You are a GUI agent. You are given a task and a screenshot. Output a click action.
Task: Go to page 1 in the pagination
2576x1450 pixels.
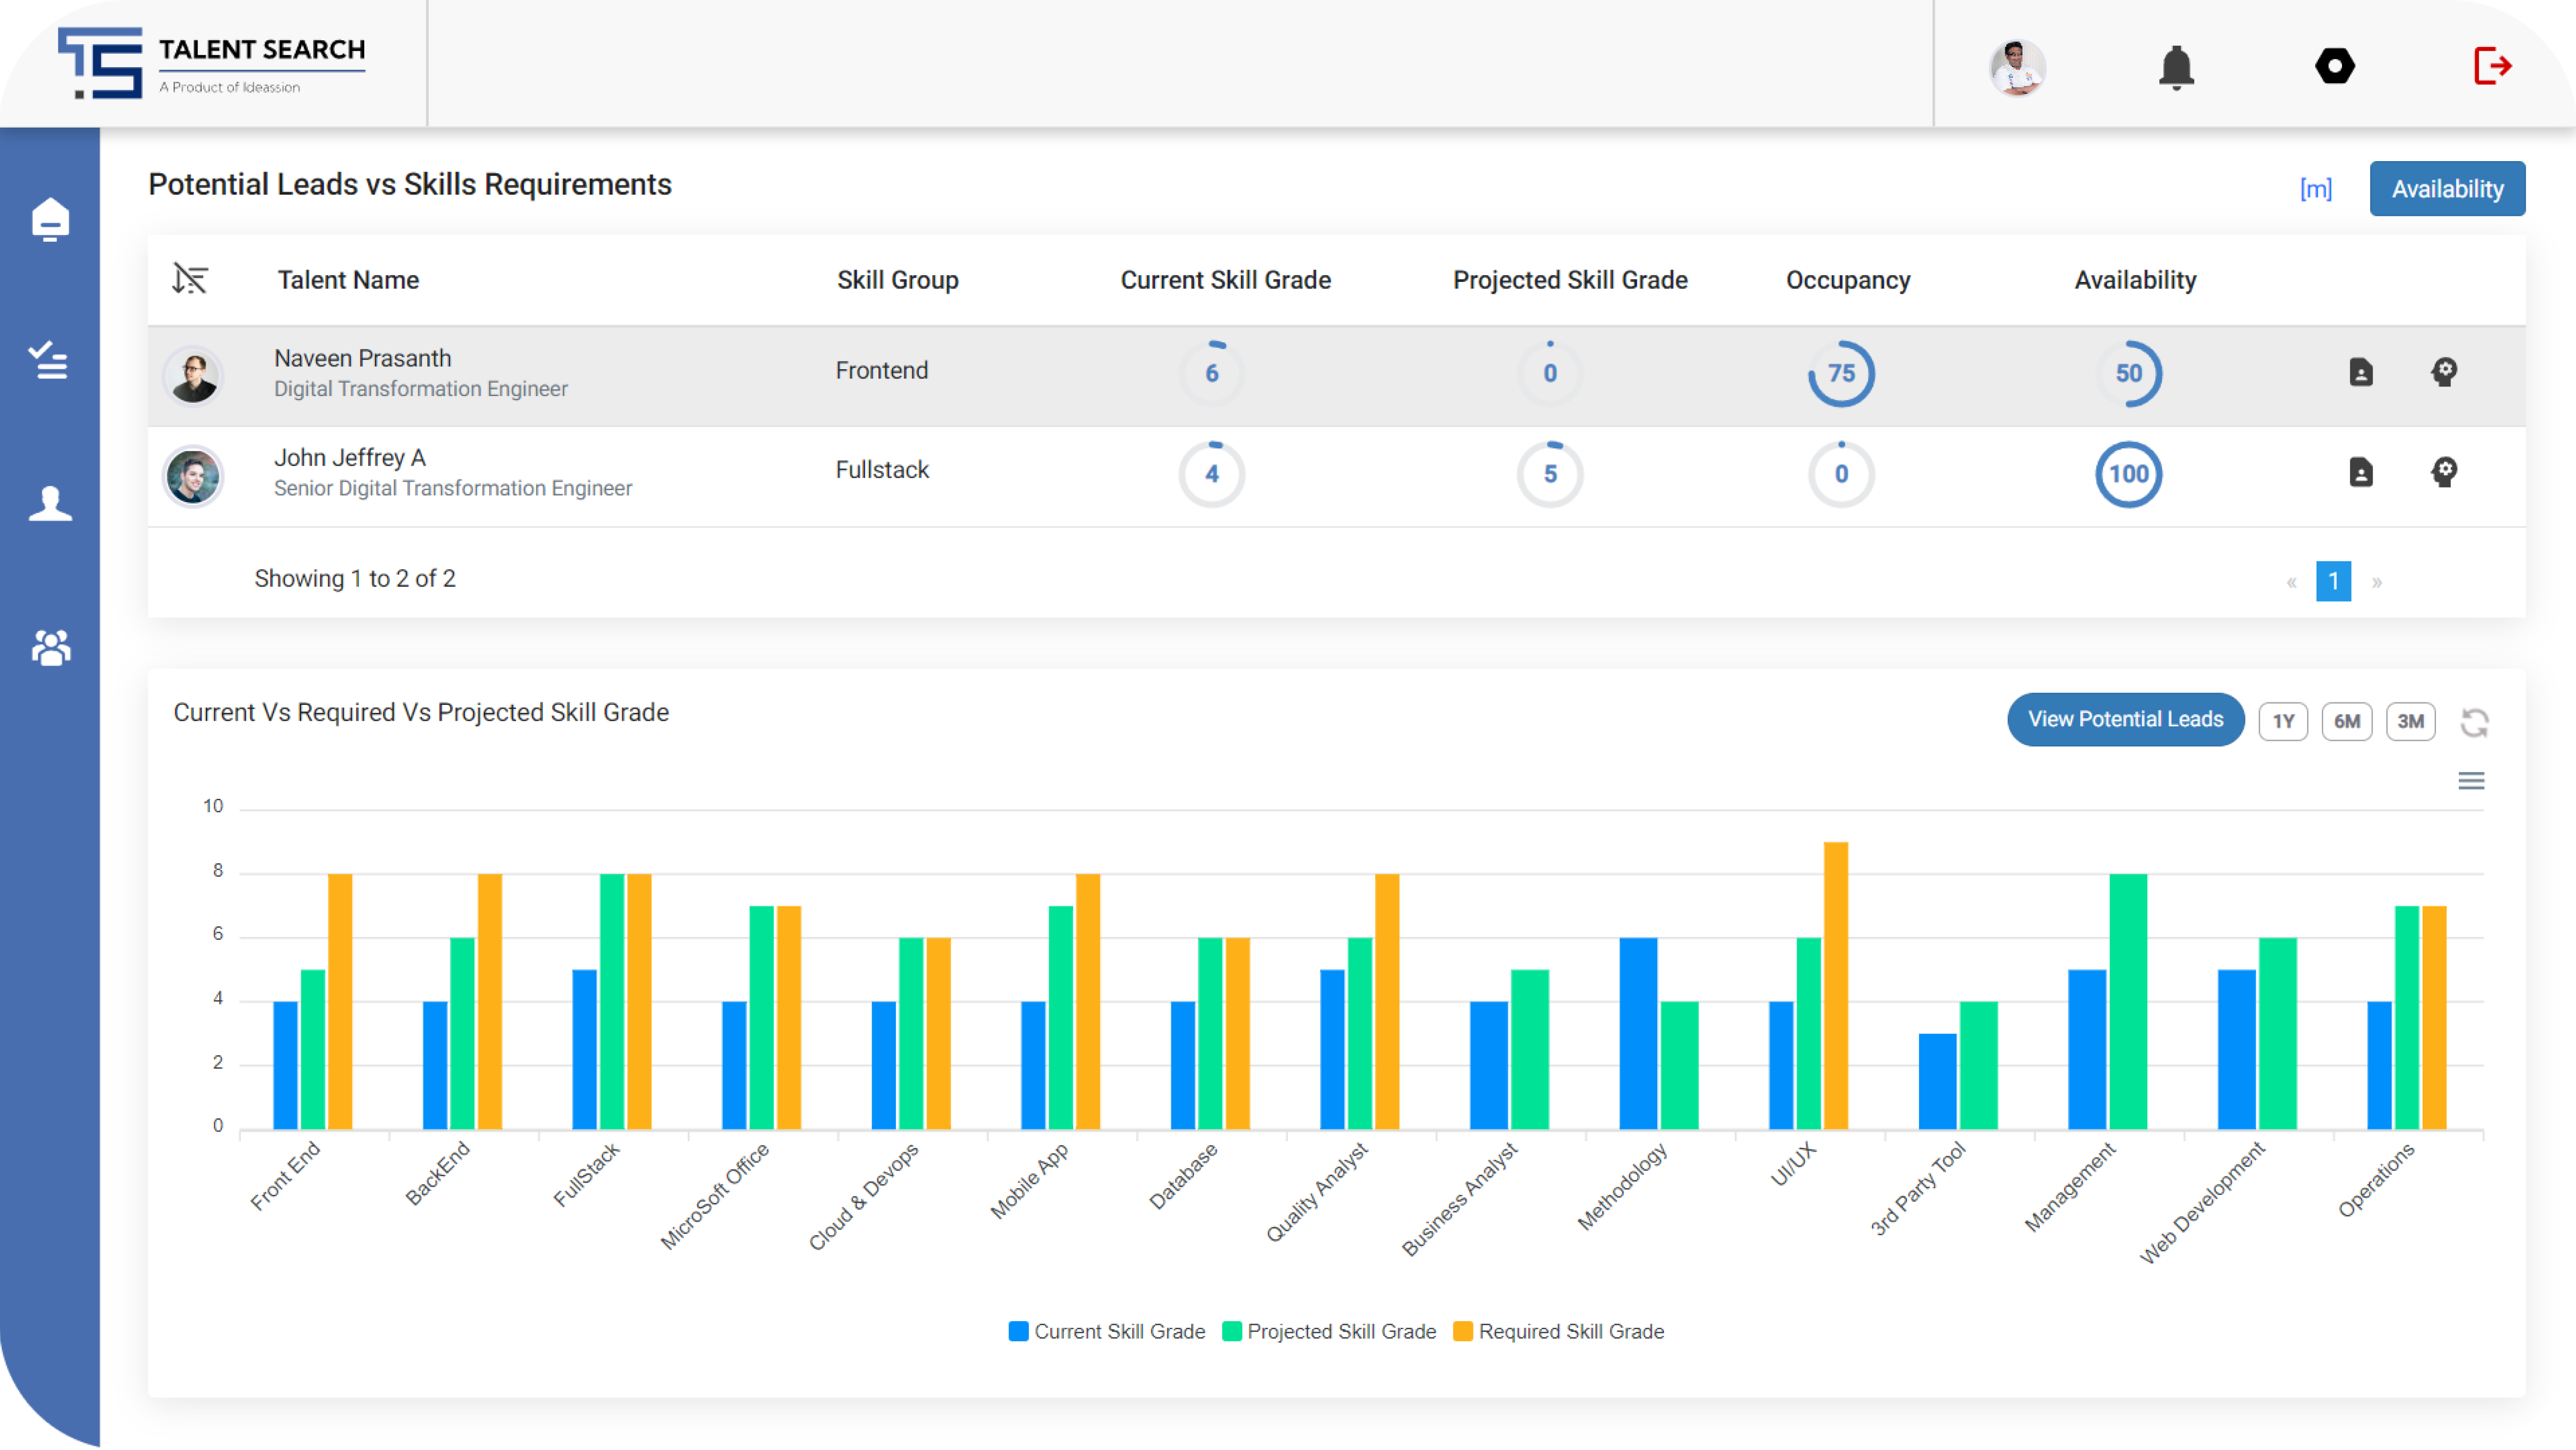[x=2333, y=581]
